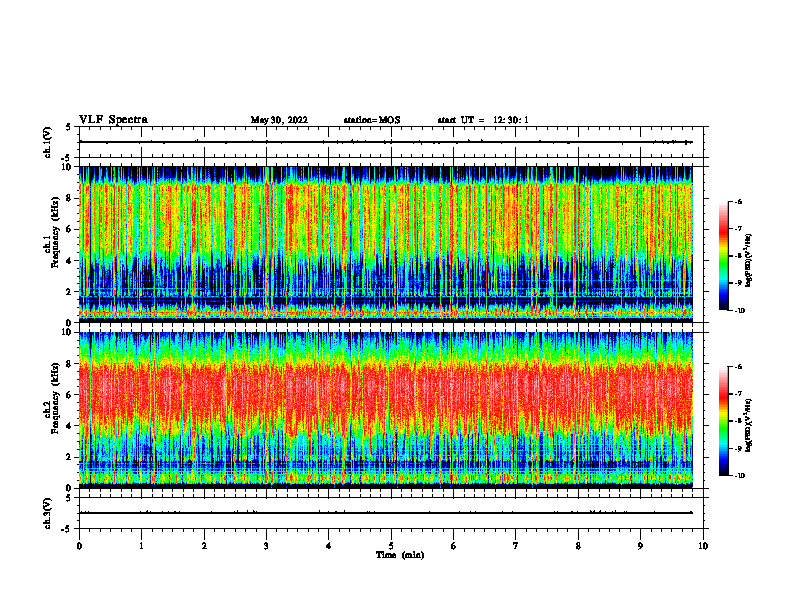Select the date text "May 30, 2022"

pyautogui.click(x=279, y=120)
